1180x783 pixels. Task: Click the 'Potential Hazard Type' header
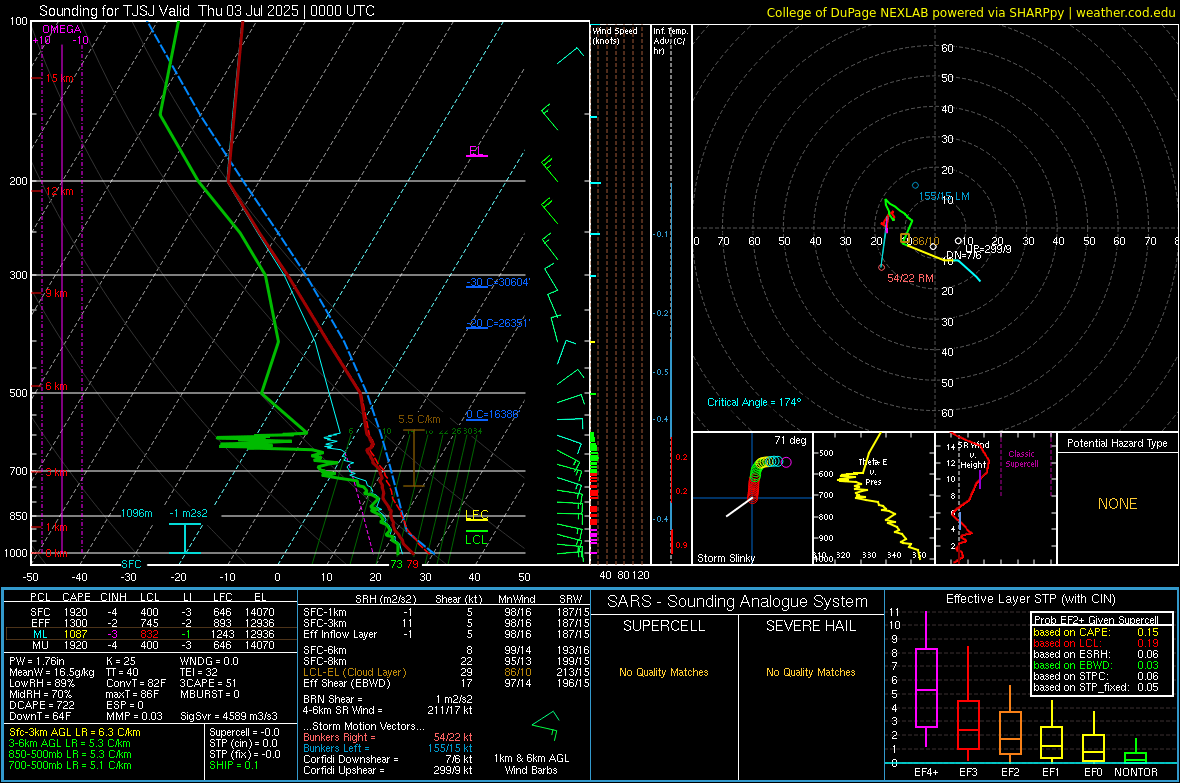1117,443
